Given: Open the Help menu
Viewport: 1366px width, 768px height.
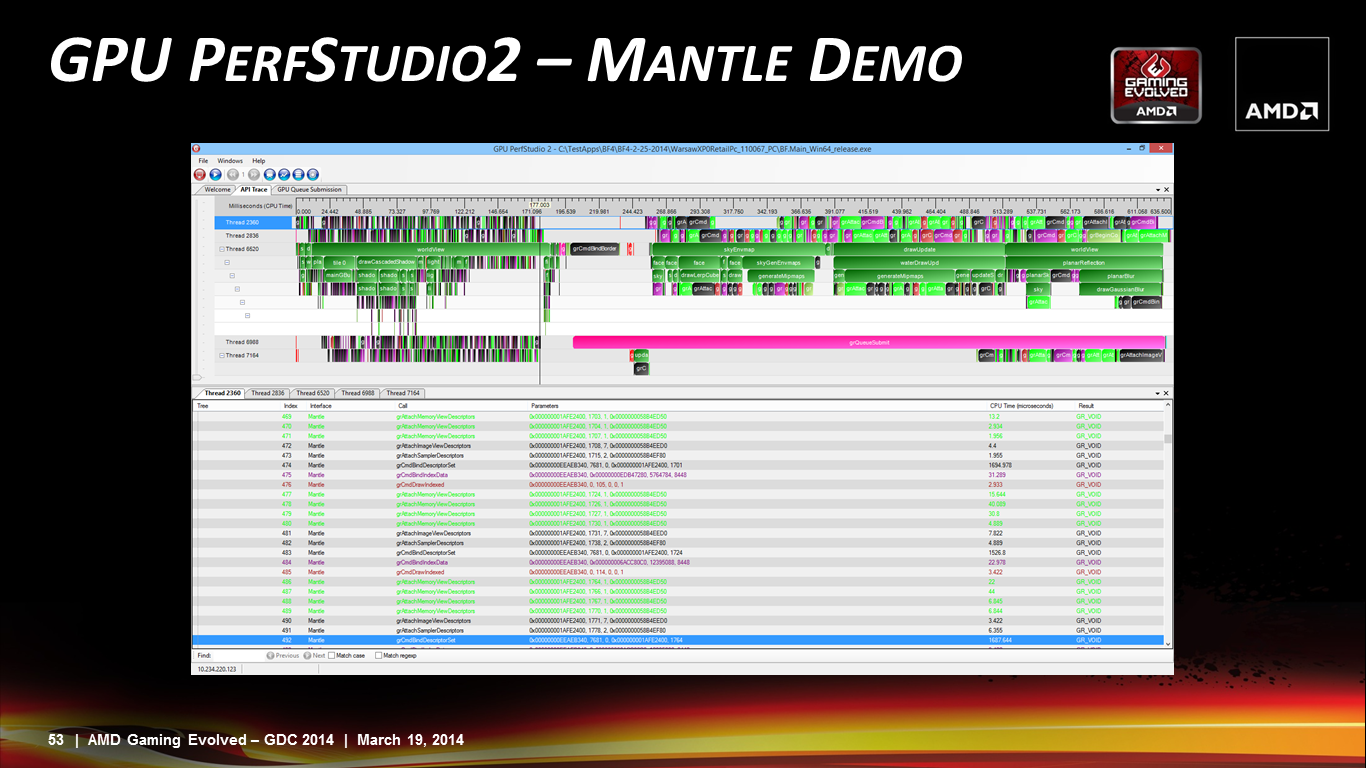Looking at the screenshot, I should [259, 161].
